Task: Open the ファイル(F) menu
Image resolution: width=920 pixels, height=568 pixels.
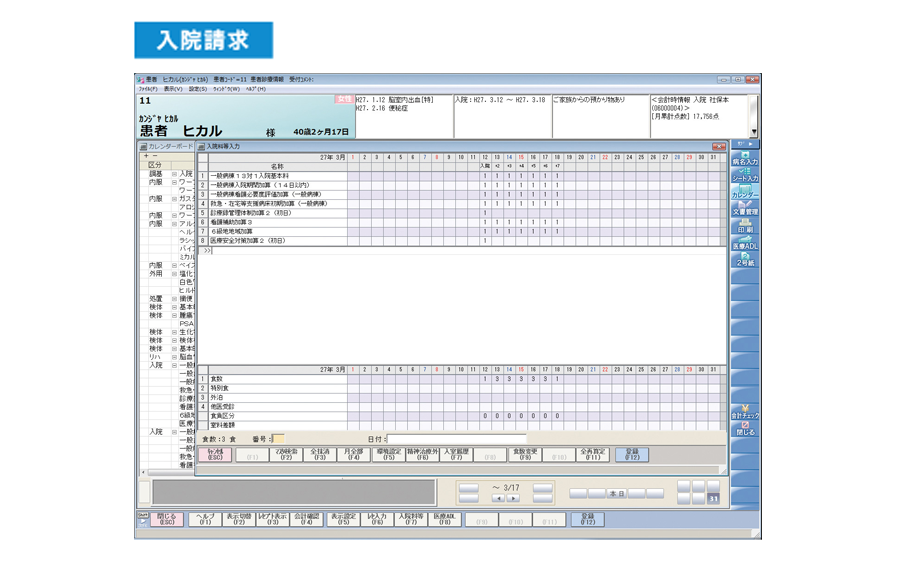Action: click(148, 89)
